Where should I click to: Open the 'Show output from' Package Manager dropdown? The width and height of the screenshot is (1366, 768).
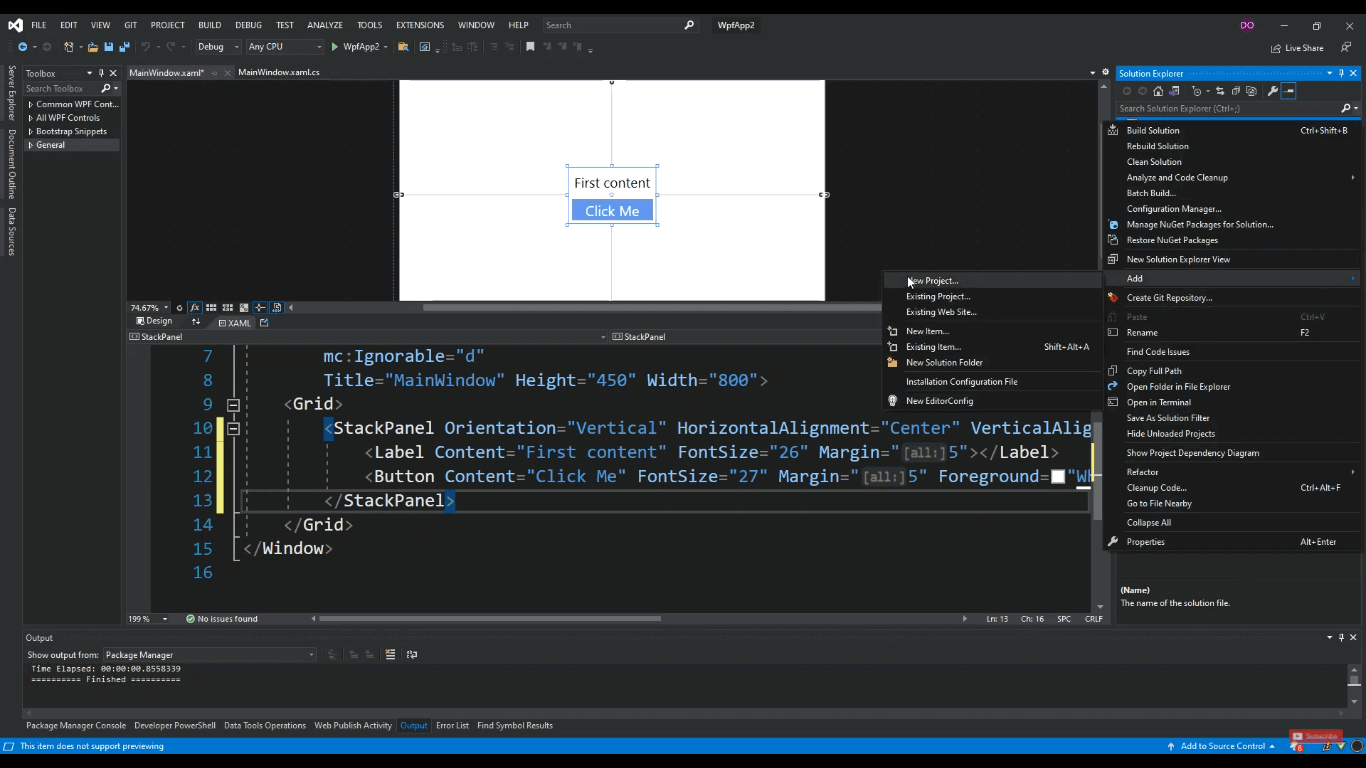tap(209, 654)
